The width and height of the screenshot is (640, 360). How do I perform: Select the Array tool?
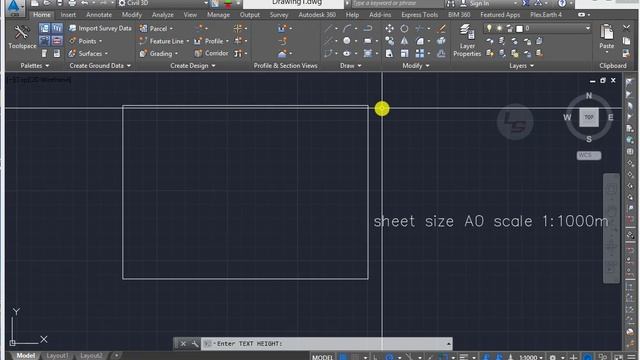click(420, 53)
